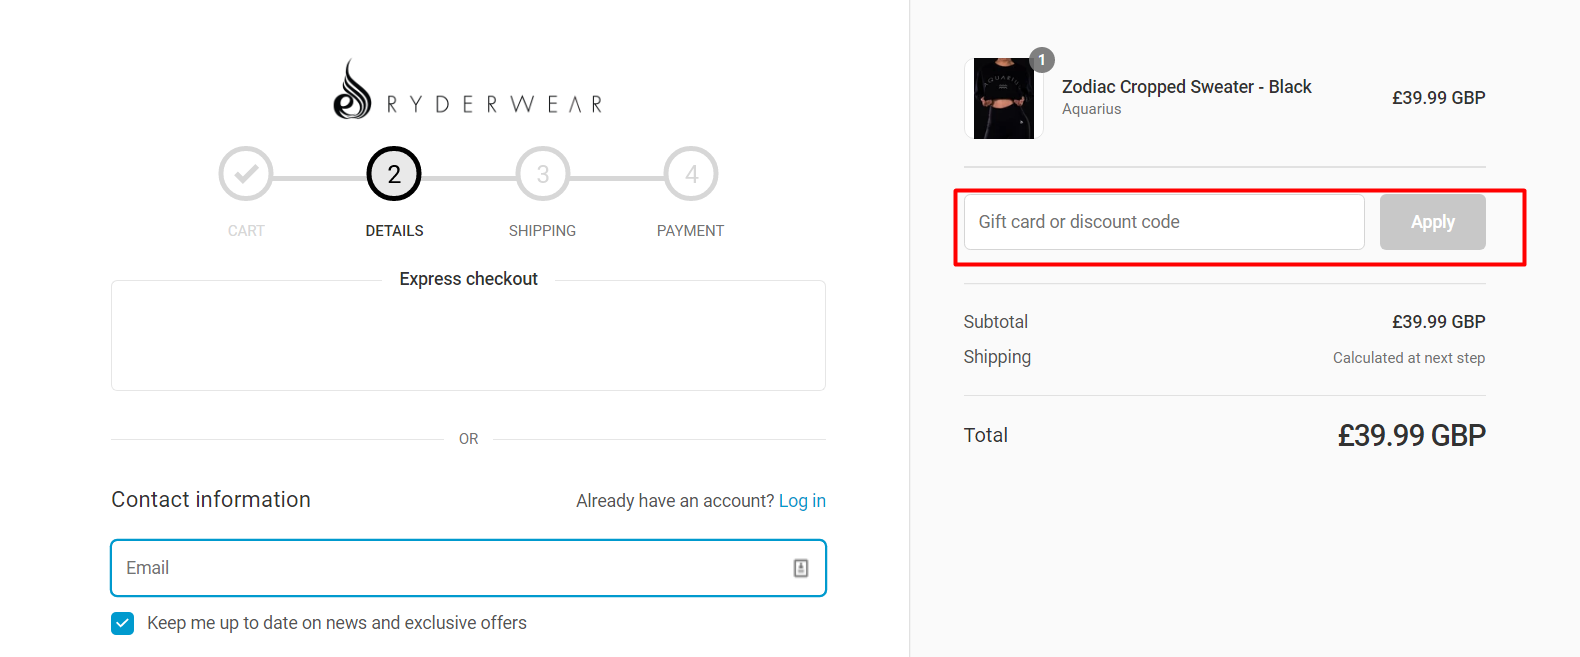Select the CART step label
This screenshot has height=657, width=1580.
click(245, 230)
